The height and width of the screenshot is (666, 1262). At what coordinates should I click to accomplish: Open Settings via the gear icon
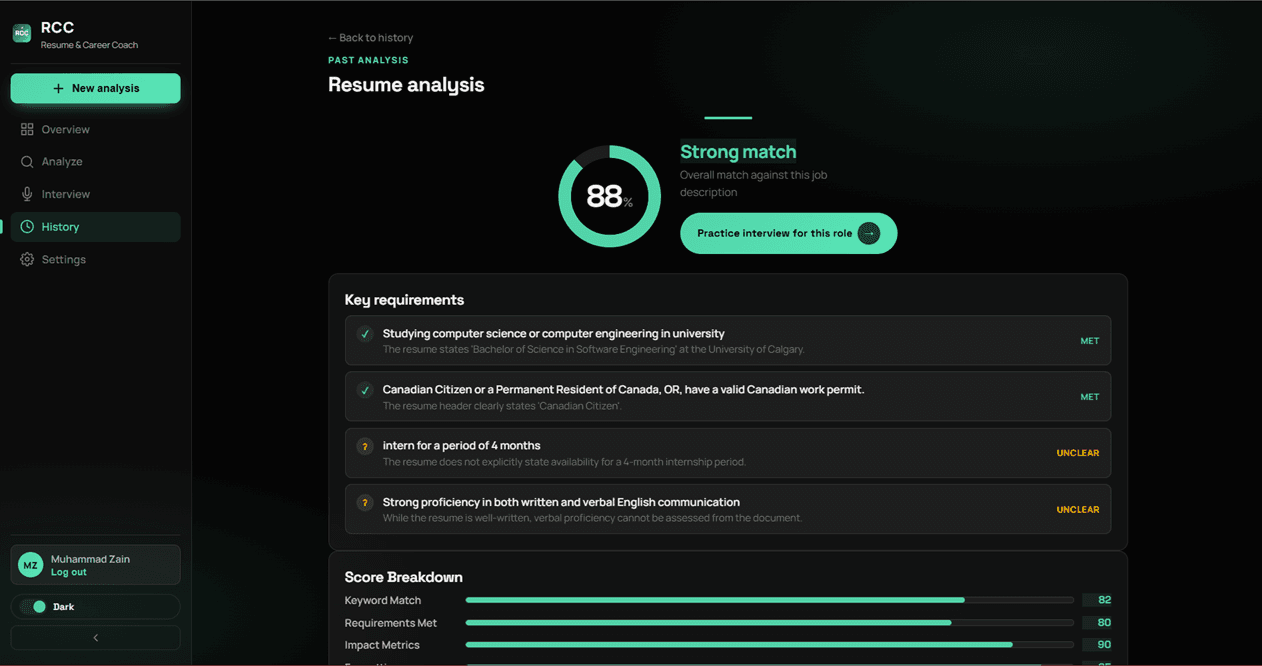pos(27,259)
